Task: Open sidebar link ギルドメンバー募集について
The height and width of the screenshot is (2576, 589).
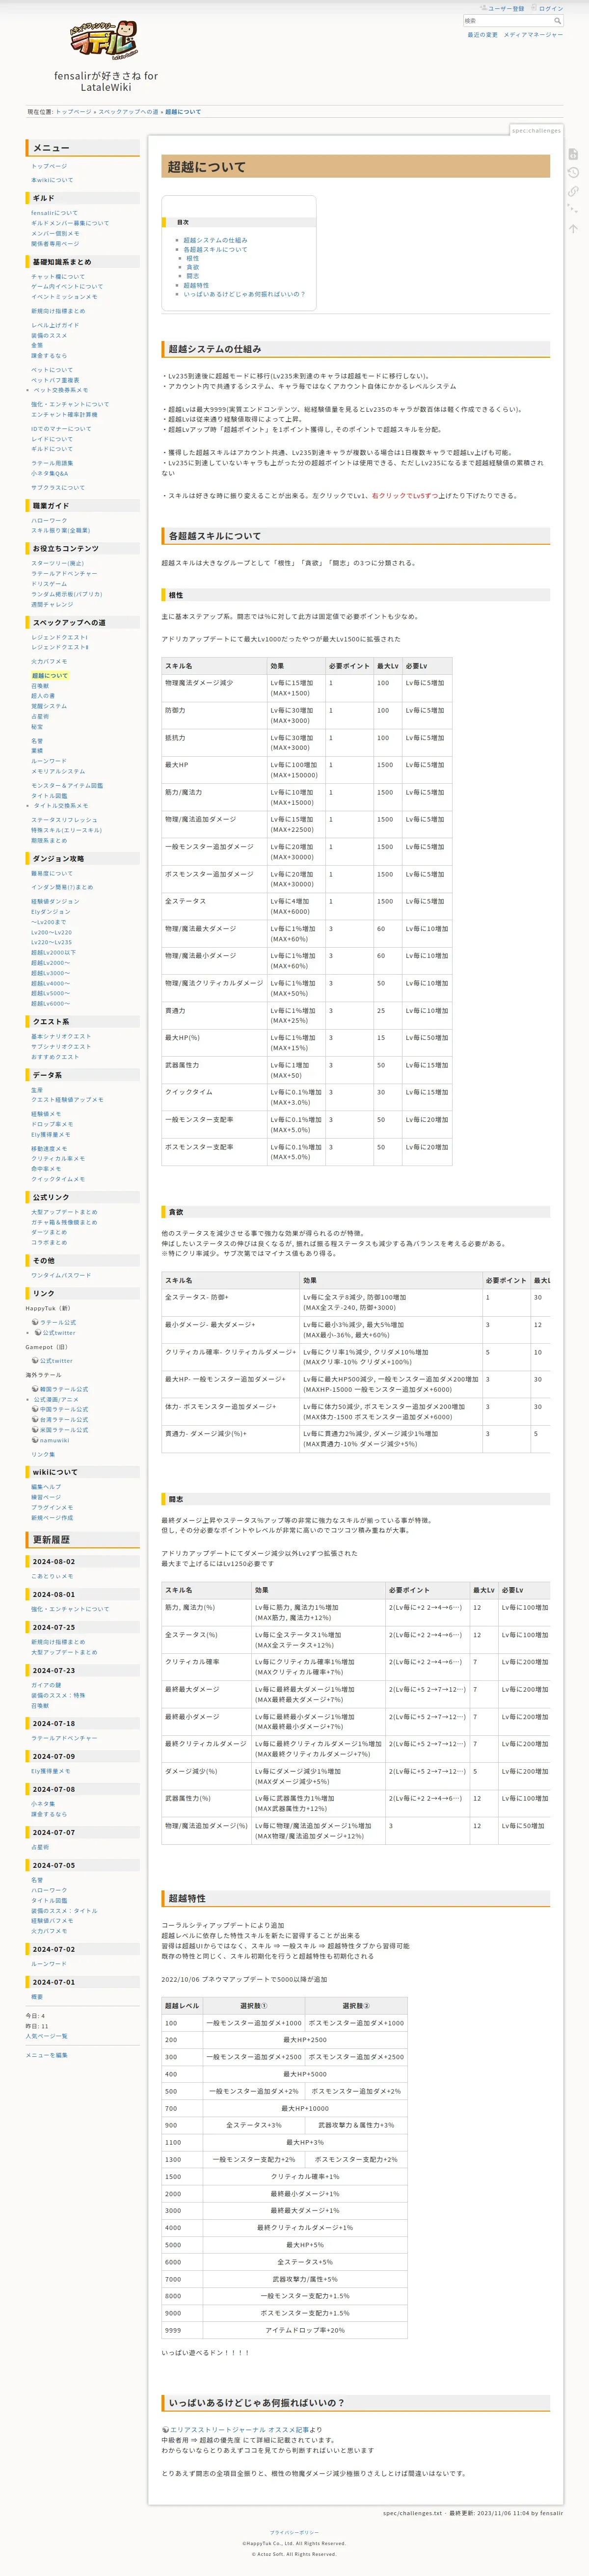Action: (x=70, y=223)
